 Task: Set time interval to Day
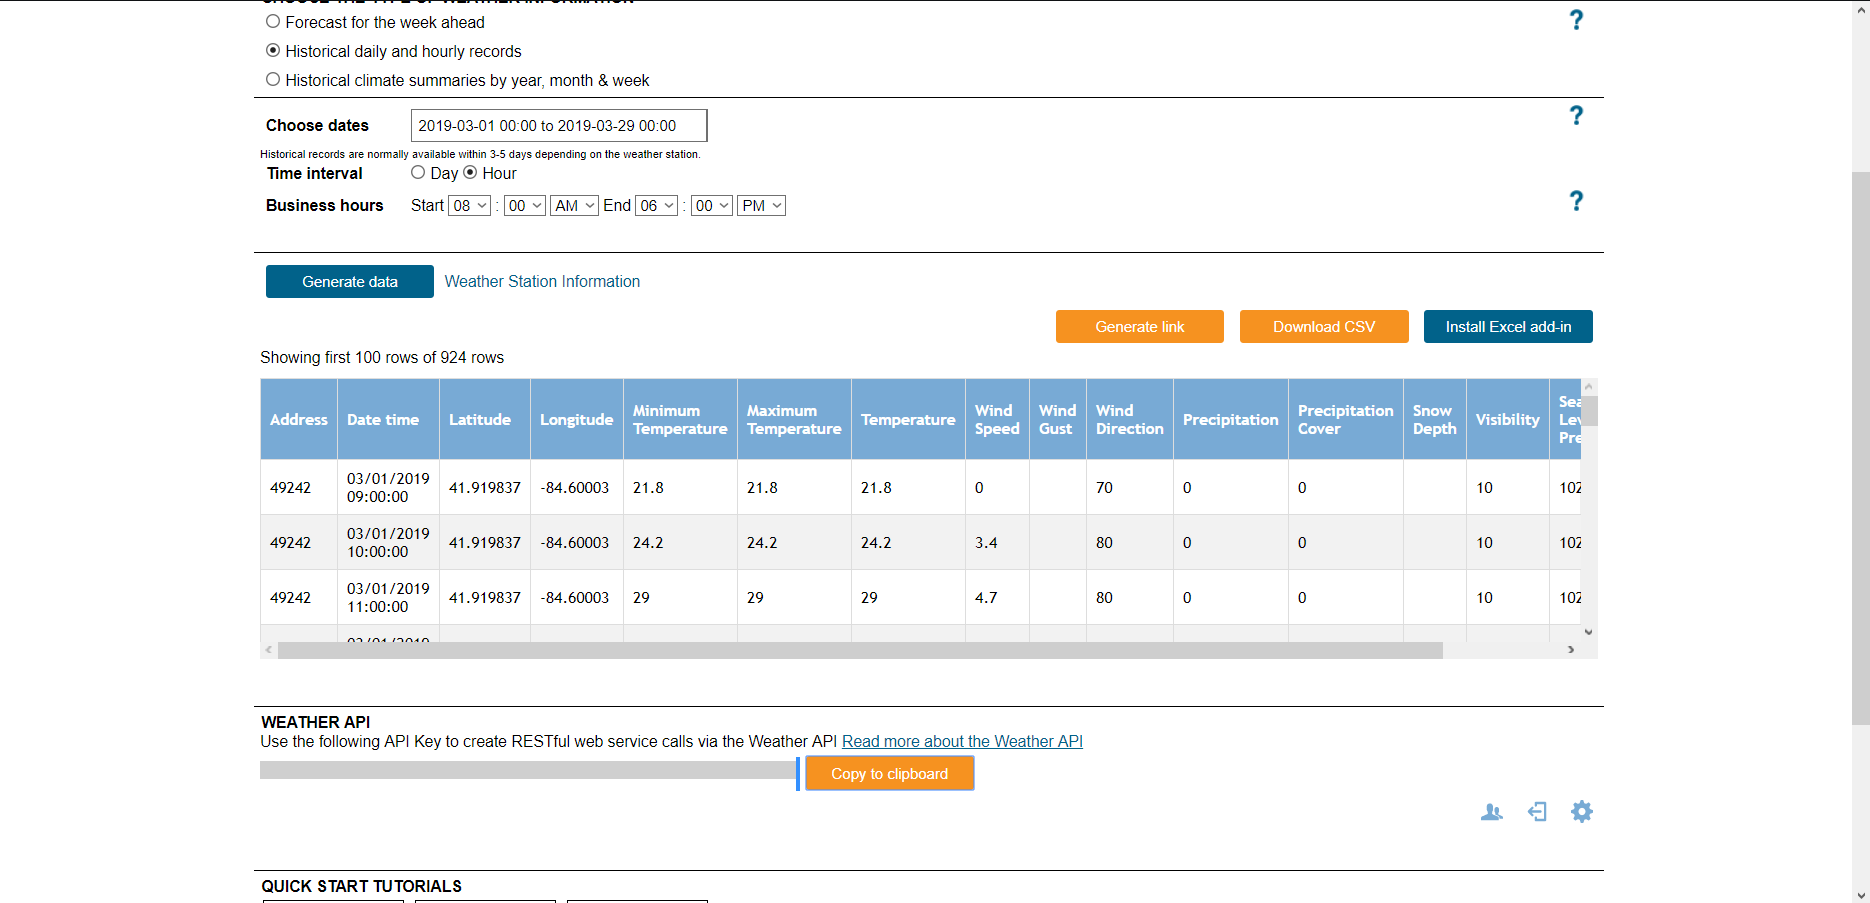[x=418, y=173]
